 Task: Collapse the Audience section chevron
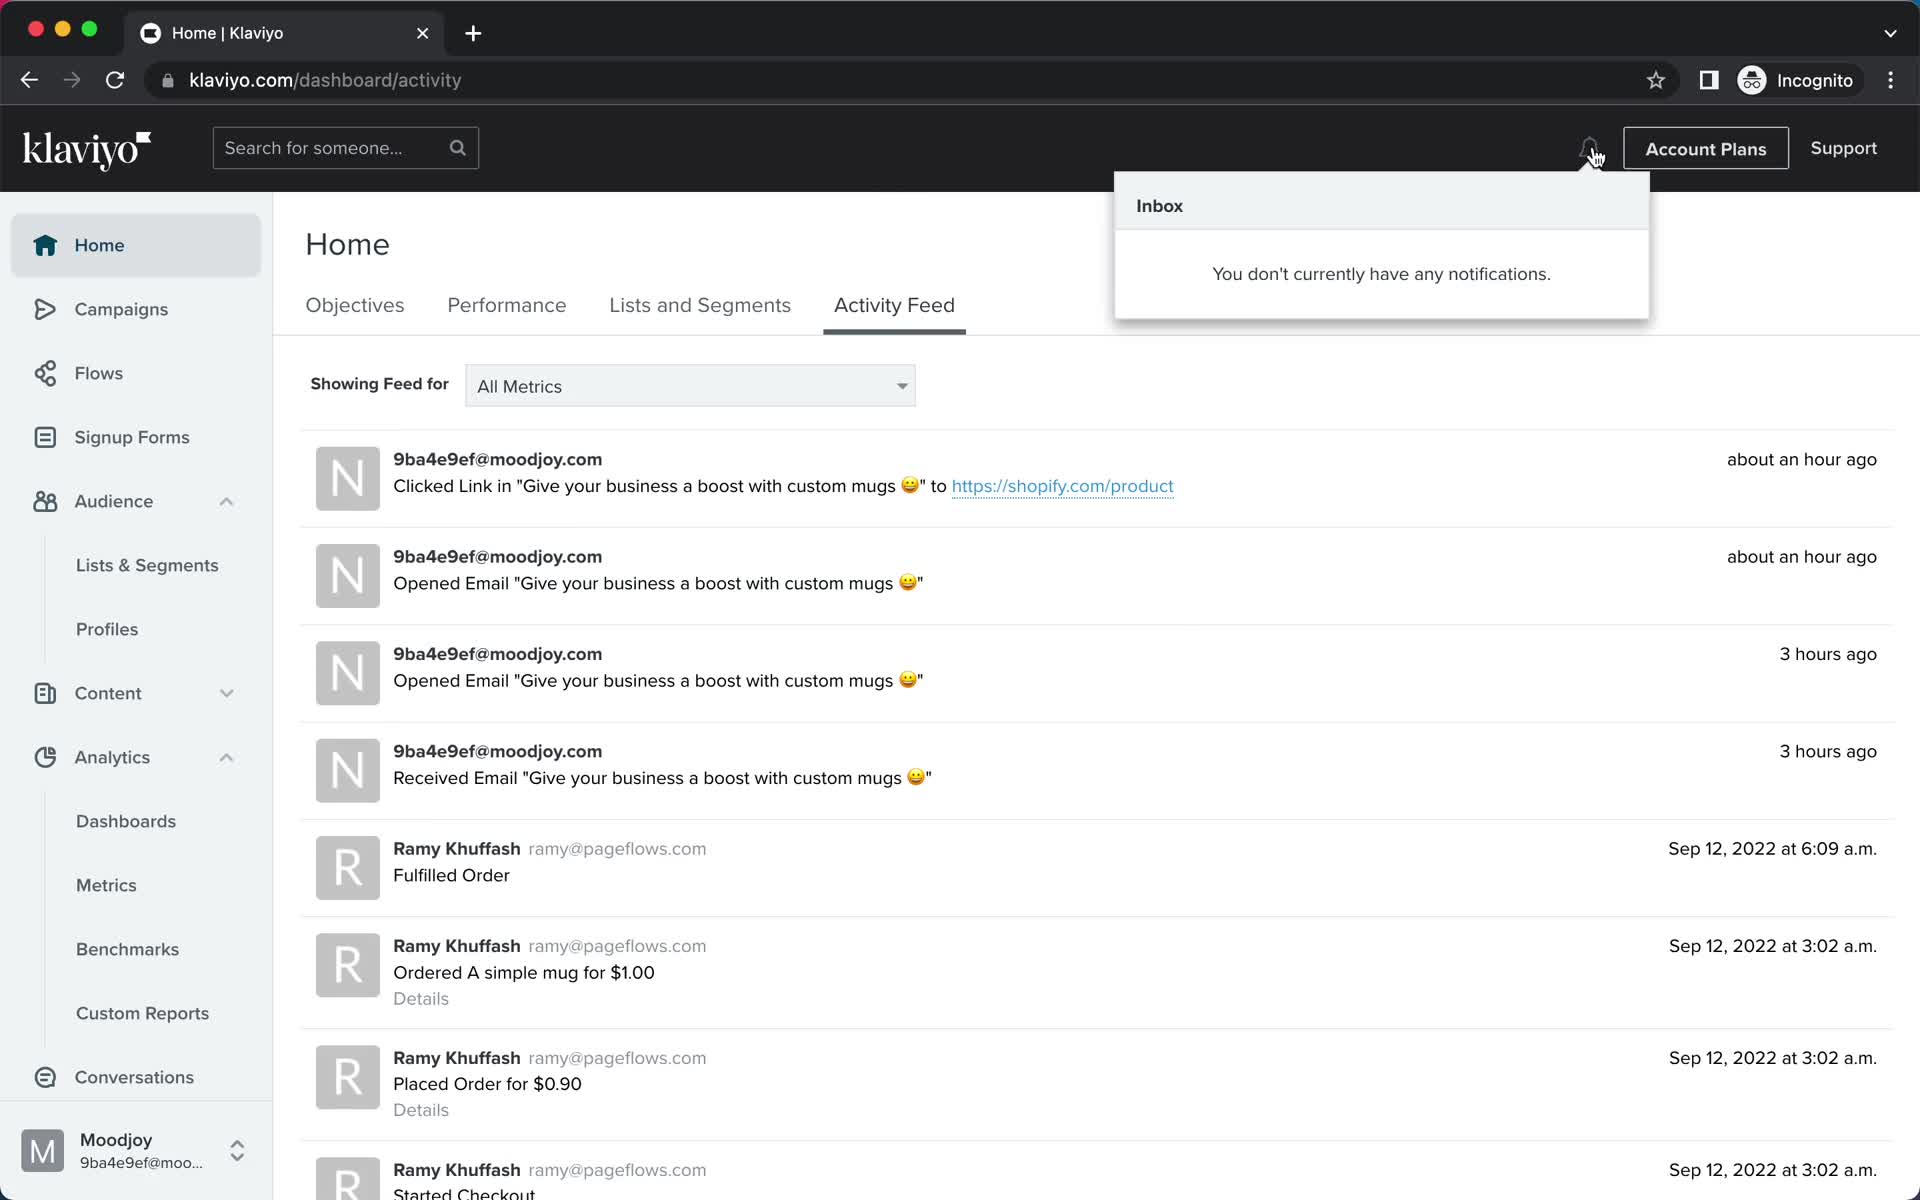coord(226,501)
